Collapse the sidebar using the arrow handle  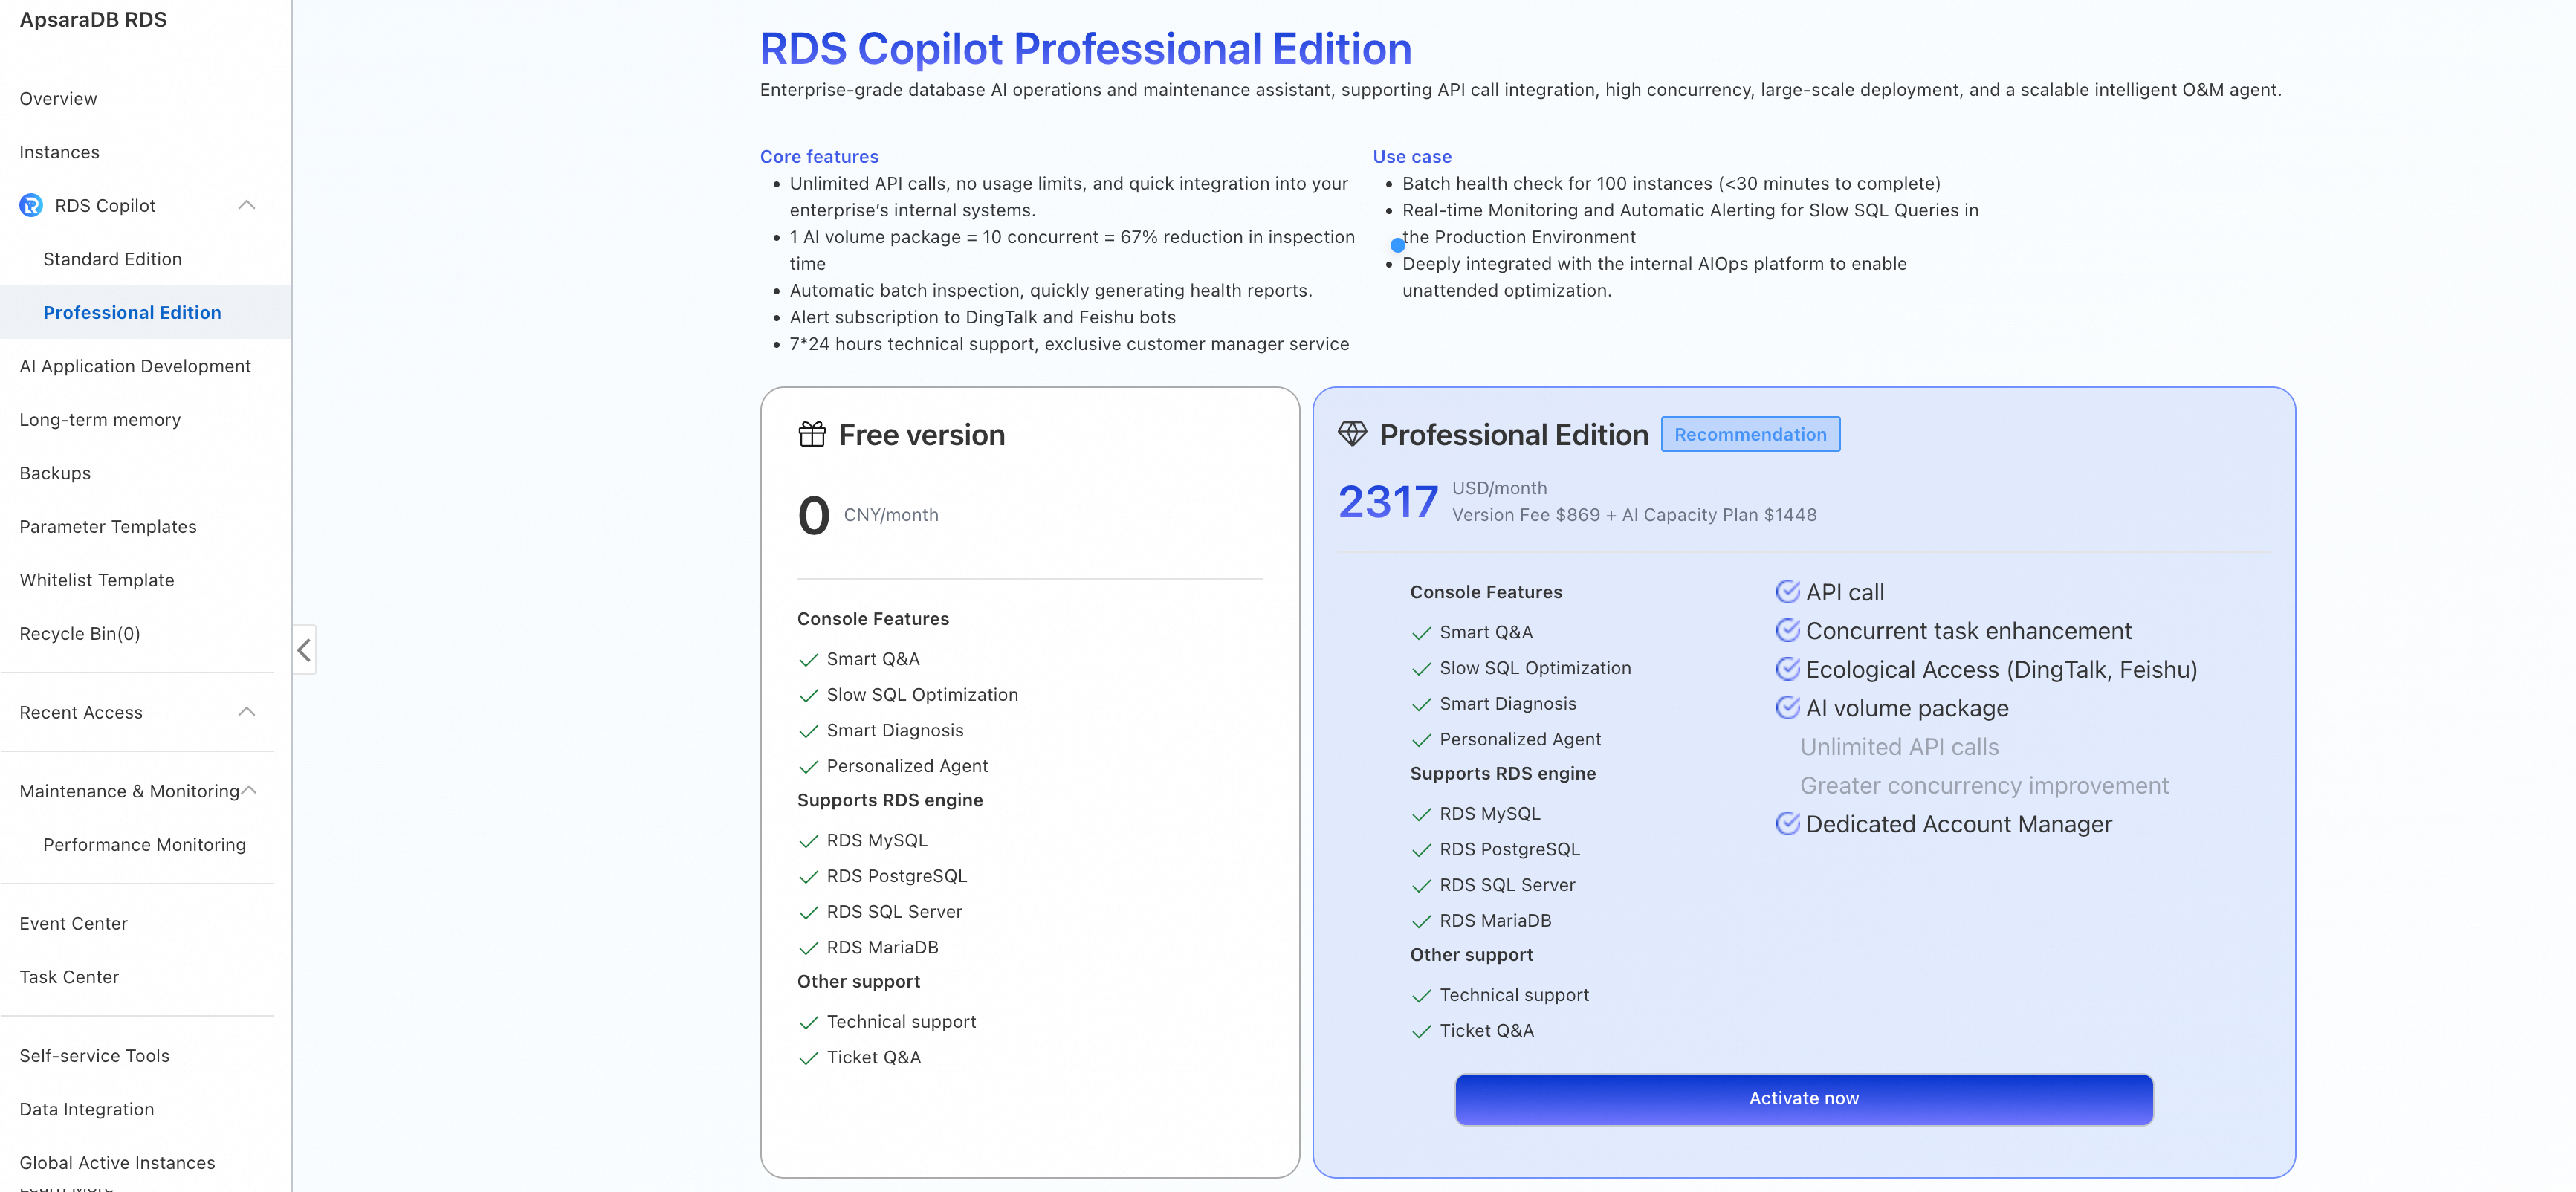304,650
